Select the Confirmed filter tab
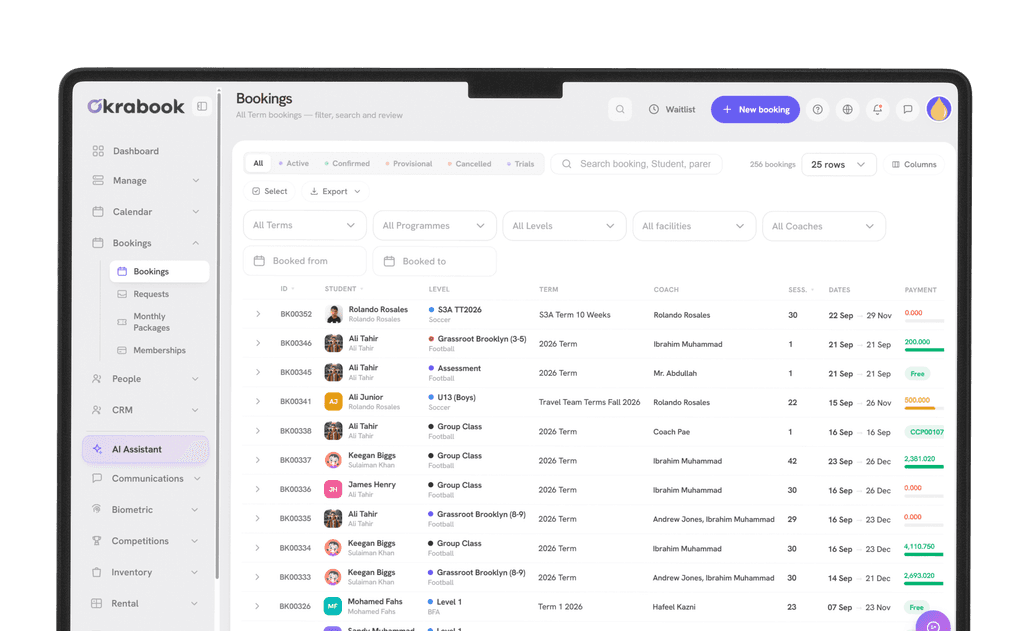Screen dimensions: 1024x631 (347, 163)
